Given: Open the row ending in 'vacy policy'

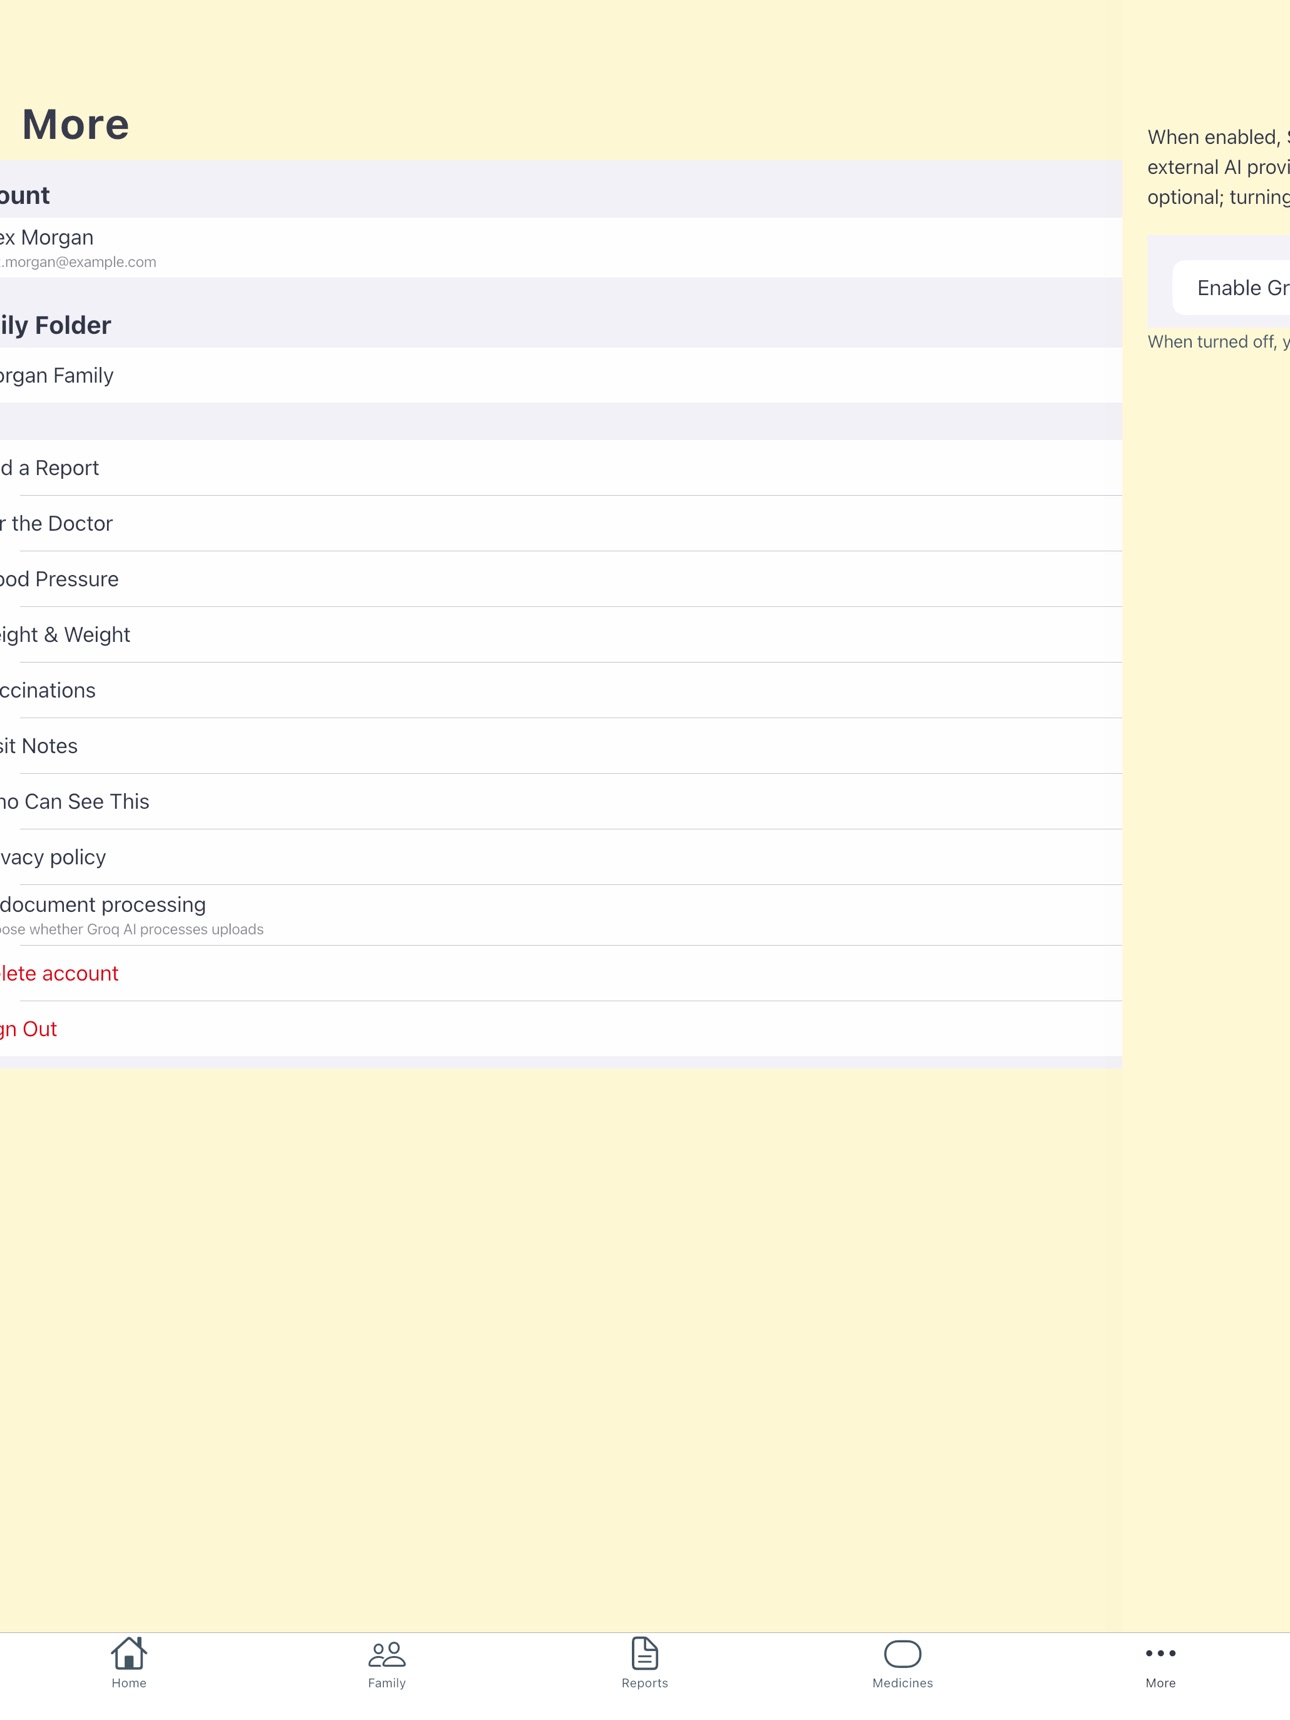Looking at the screenshot, I should pos(561,858).
